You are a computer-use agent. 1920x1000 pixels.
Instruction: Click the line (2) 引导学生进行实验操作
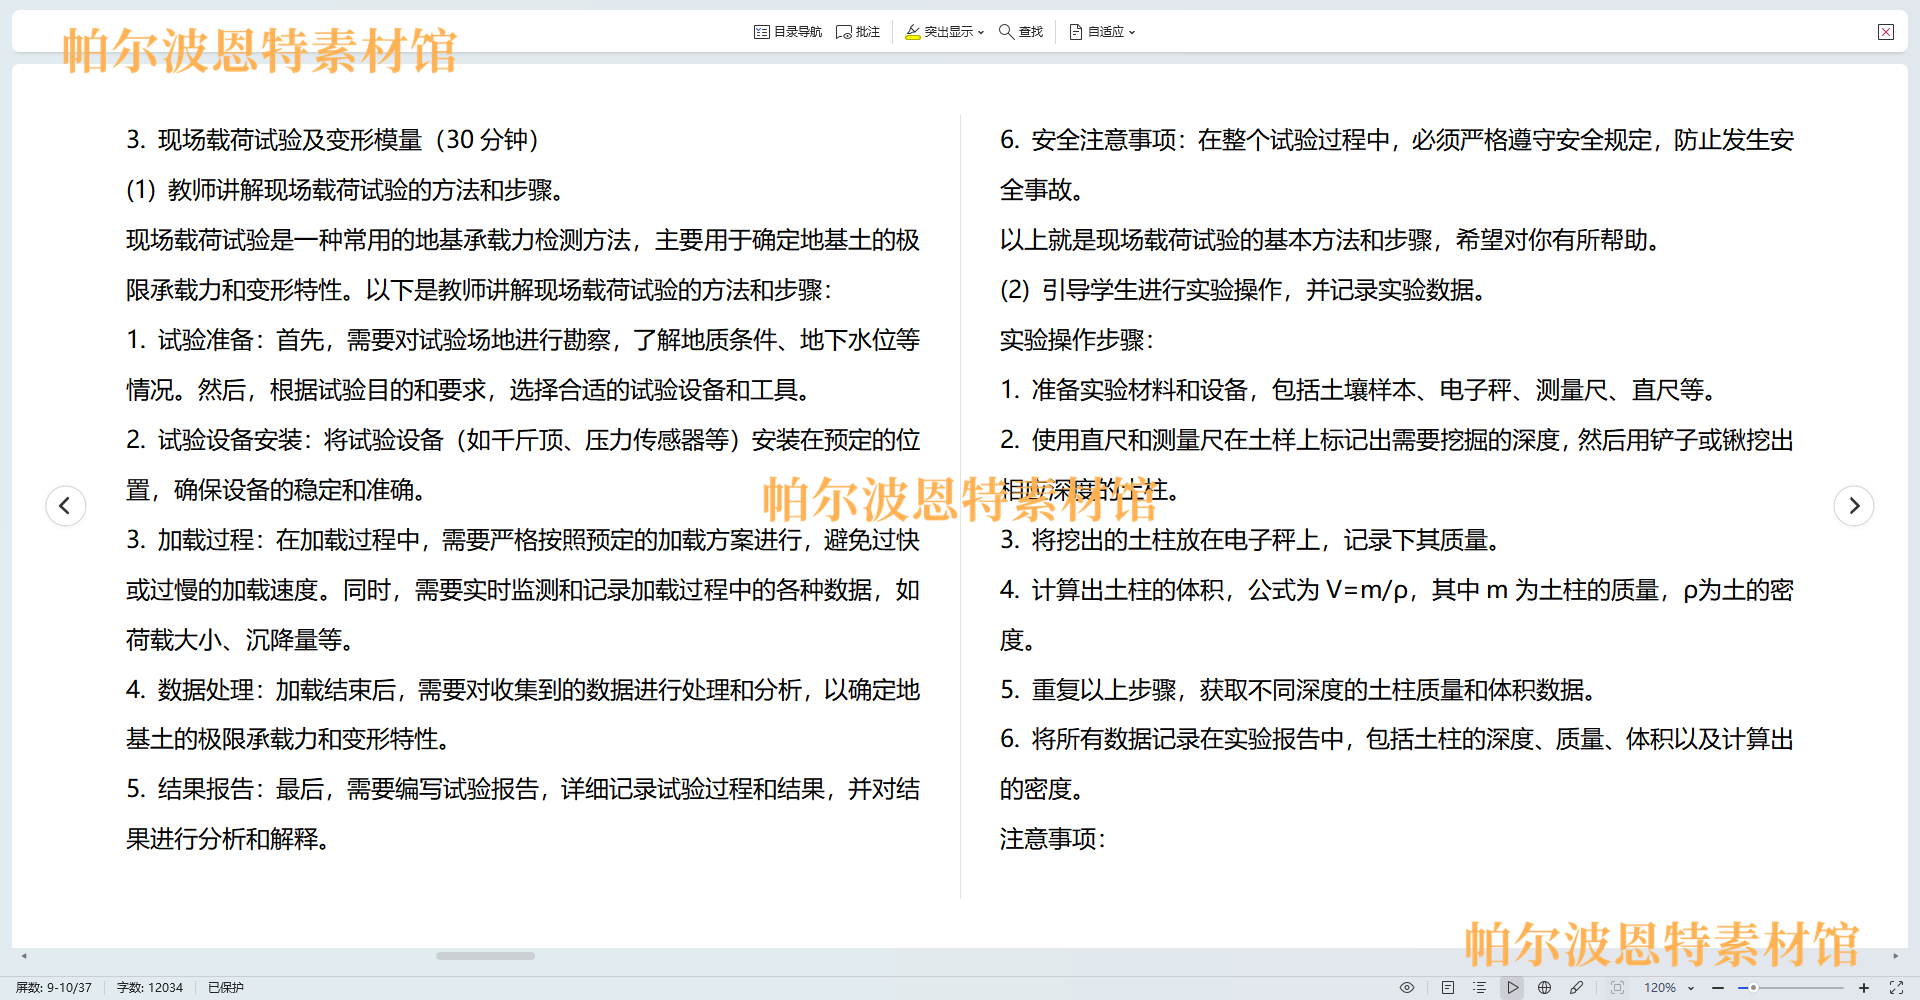(1244, 290)
